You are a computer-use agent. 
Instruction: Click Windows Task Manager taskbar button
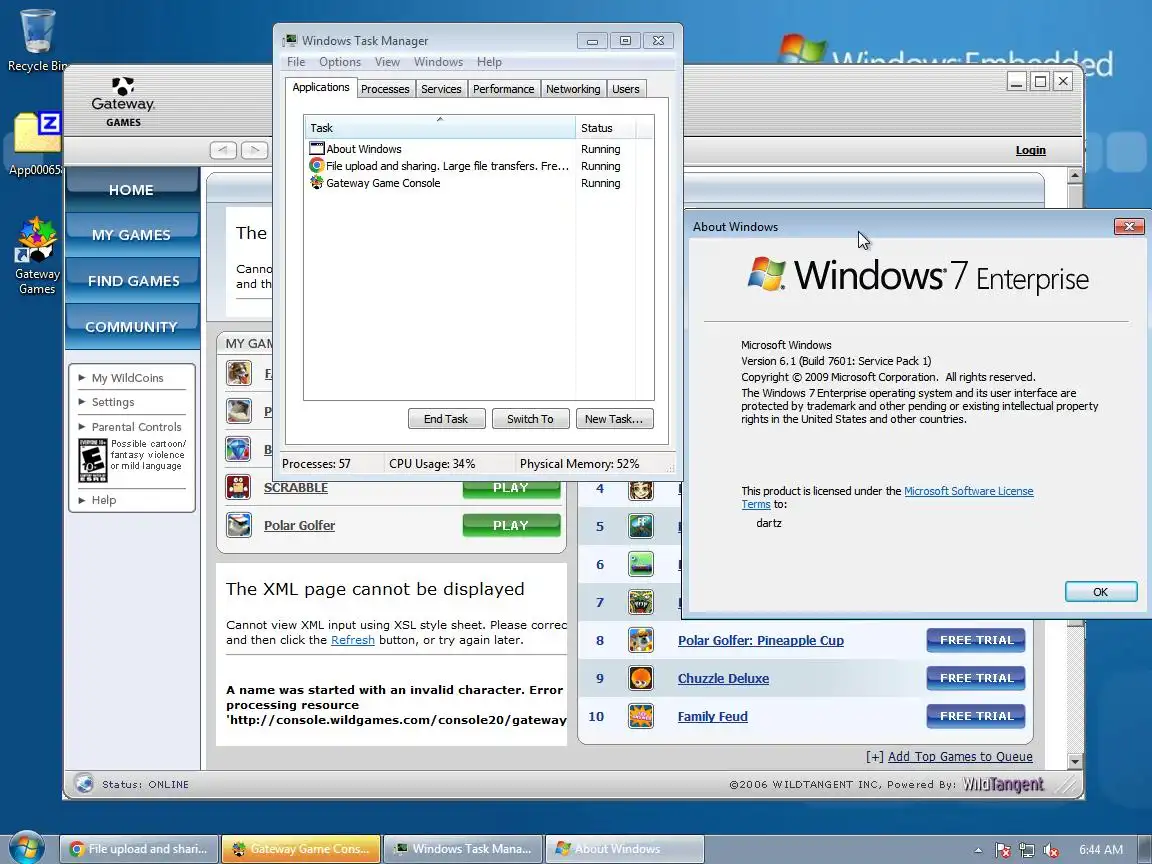(464, 849)
